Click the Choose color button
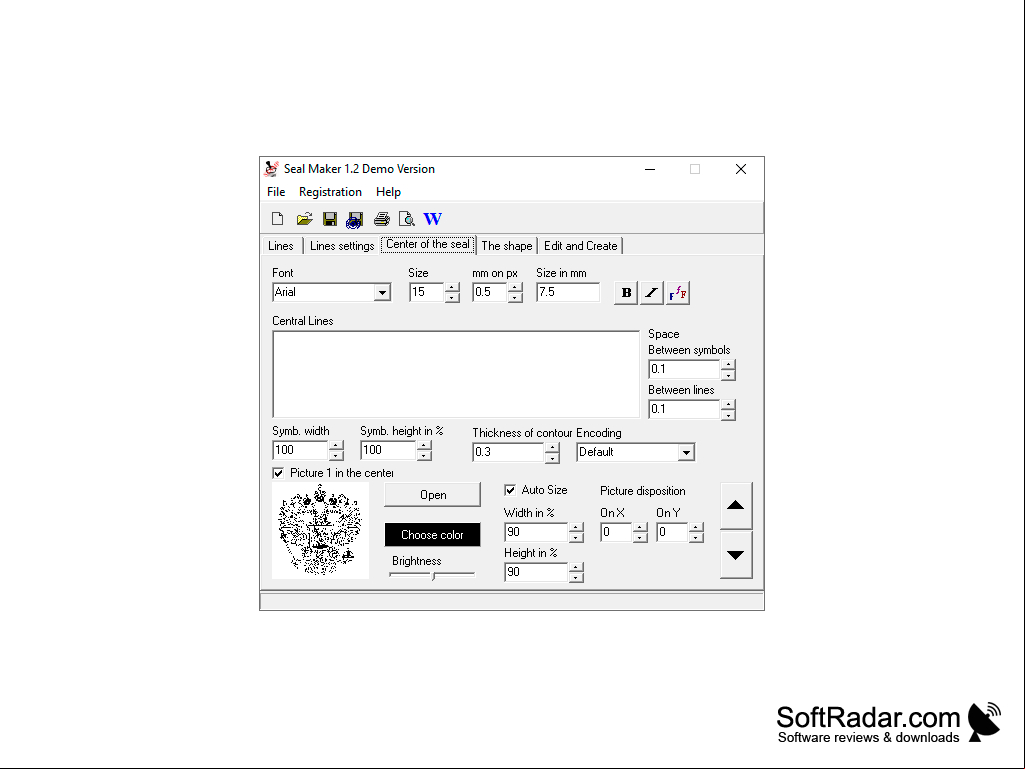1025x769 pixels. pos(433,535)
